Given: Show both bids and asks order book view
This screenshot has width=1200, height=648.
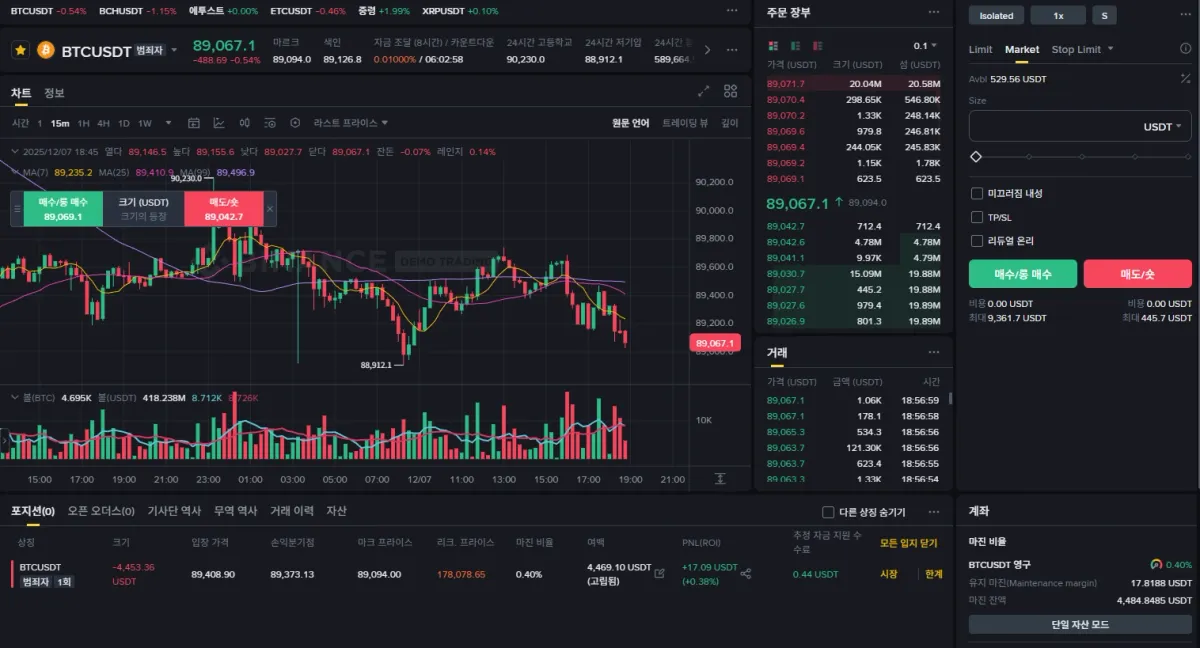Looking at the screenshot, I should [773, 46].
